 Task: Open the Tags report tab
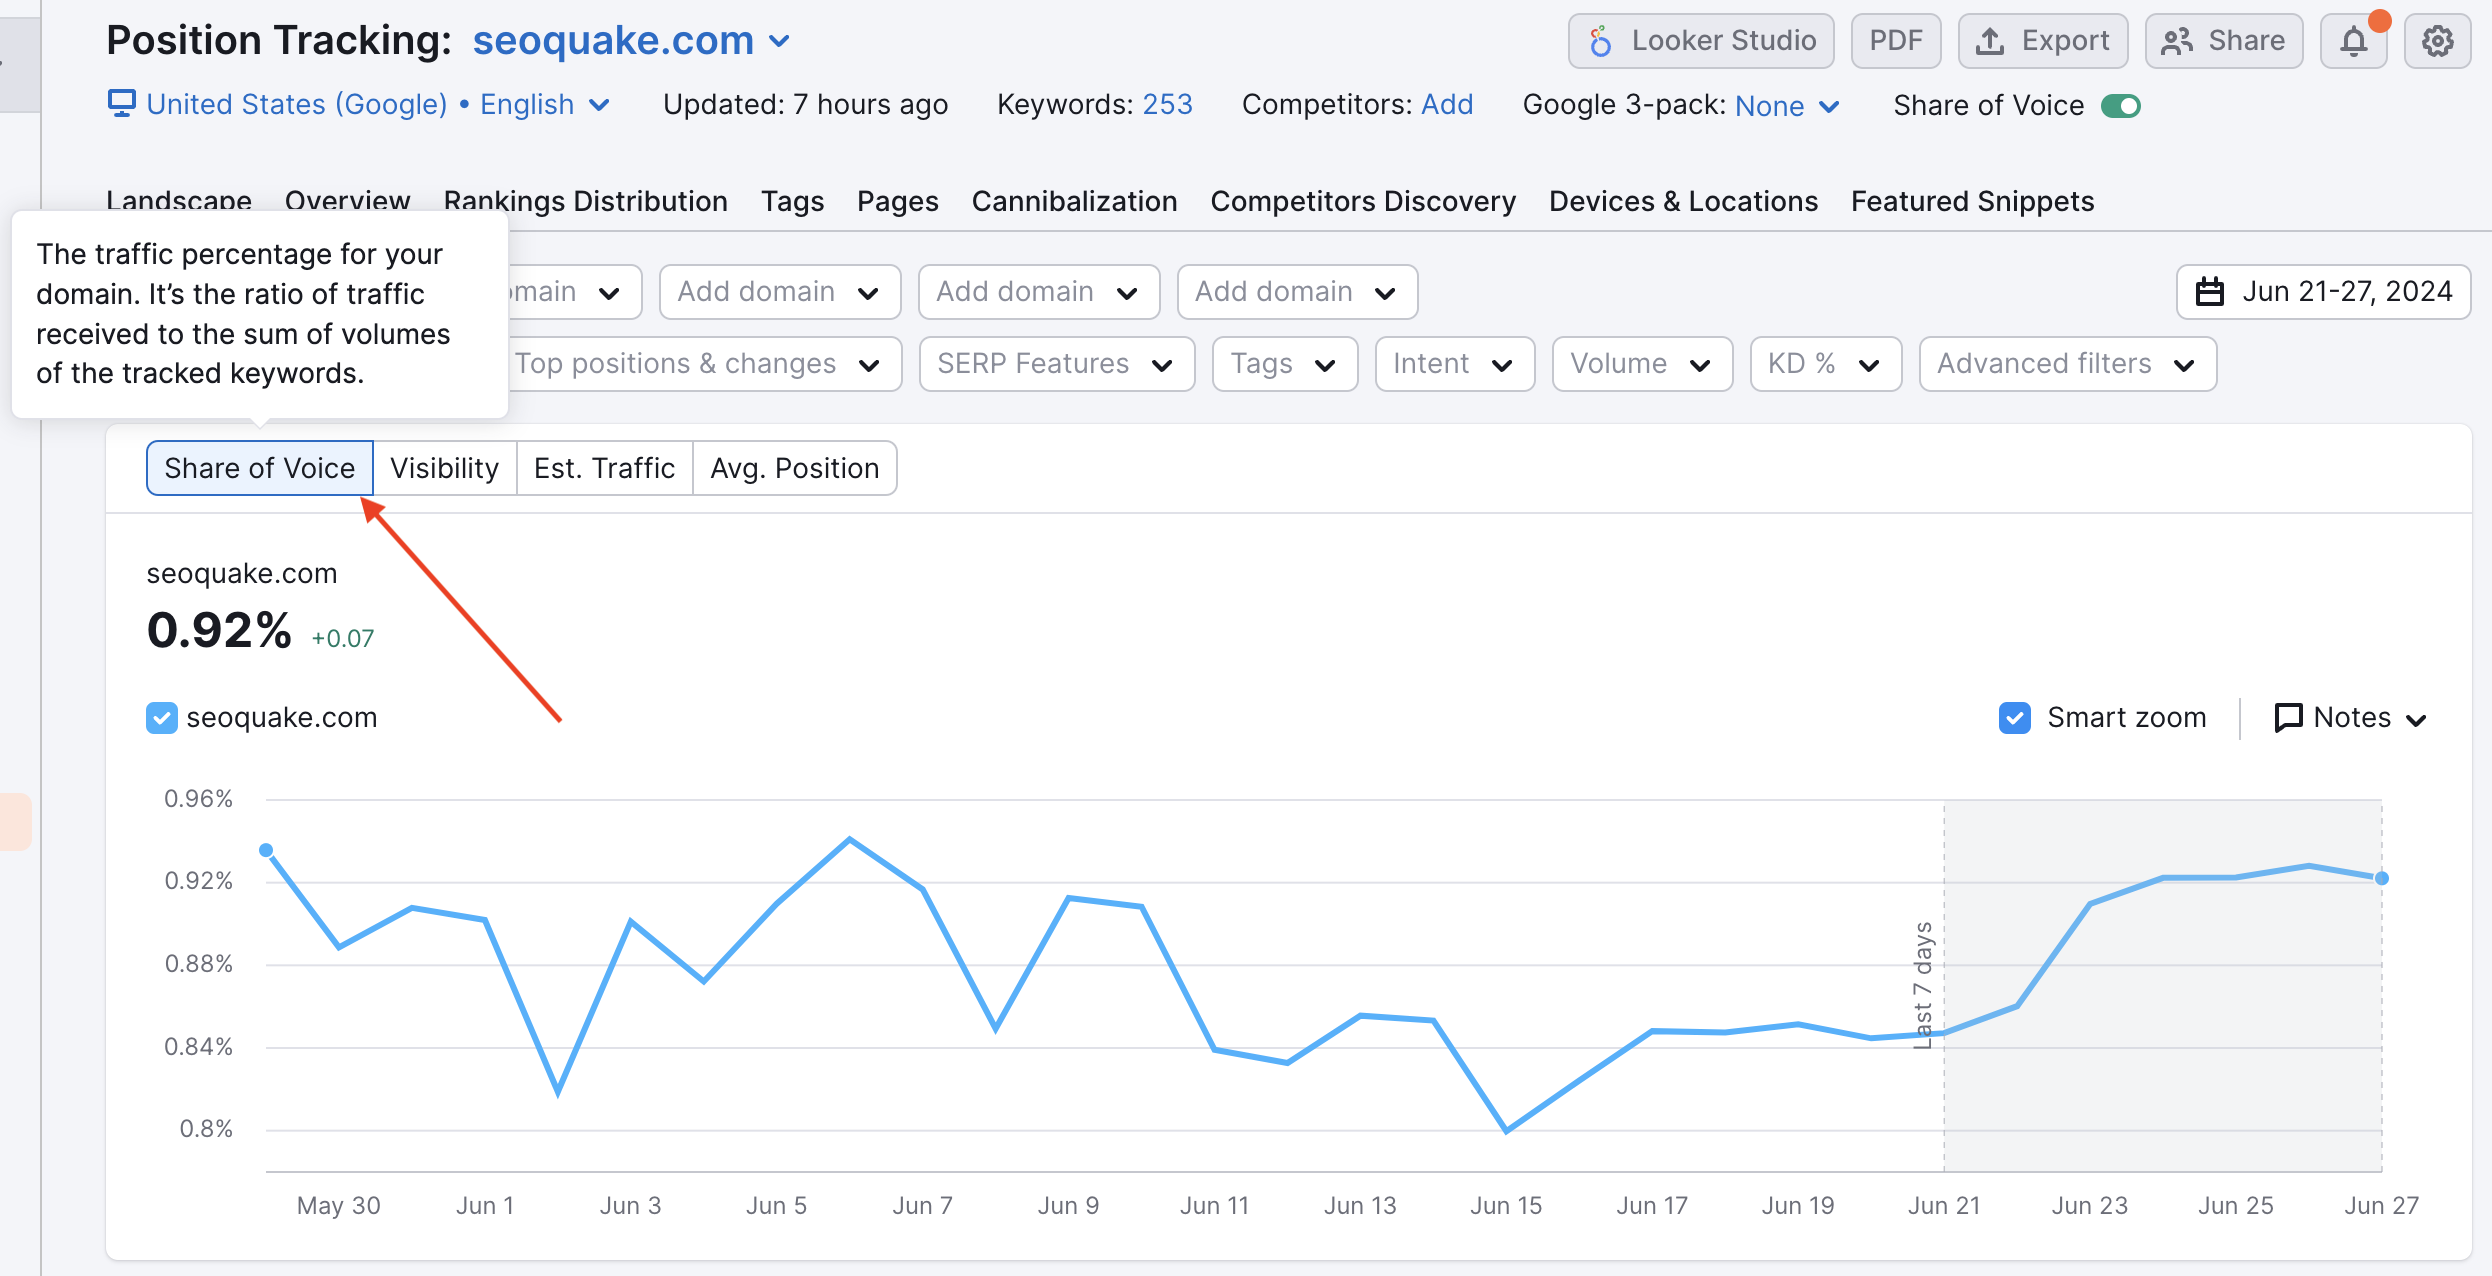pyautogui.click(x=792, y=201)
